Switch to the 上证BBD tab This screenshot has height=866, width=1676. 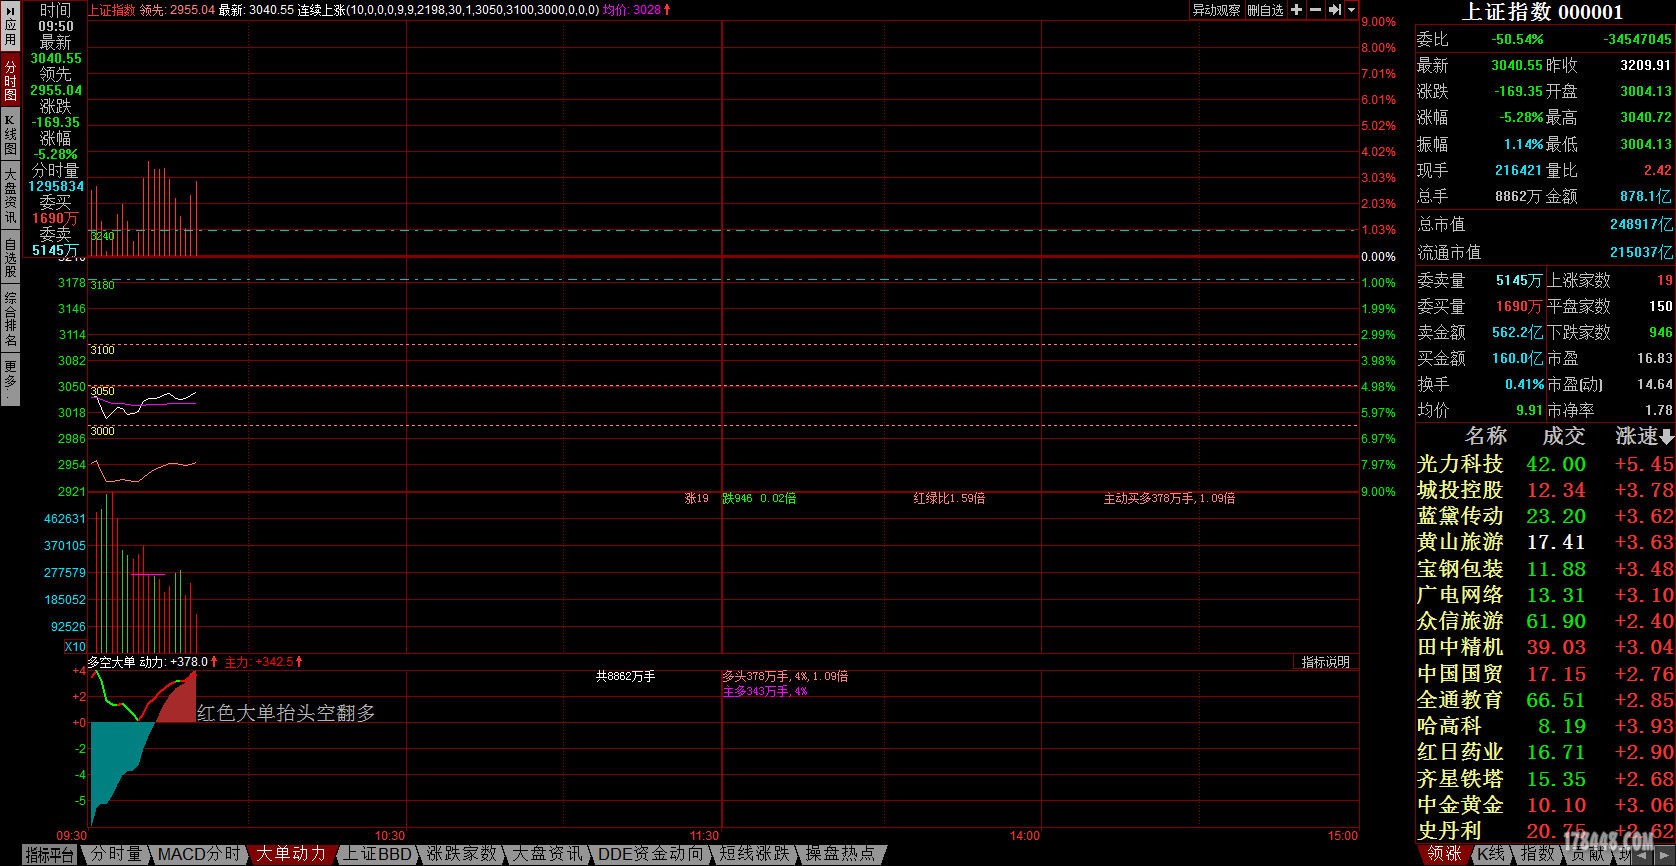click(x=377, y=855)
